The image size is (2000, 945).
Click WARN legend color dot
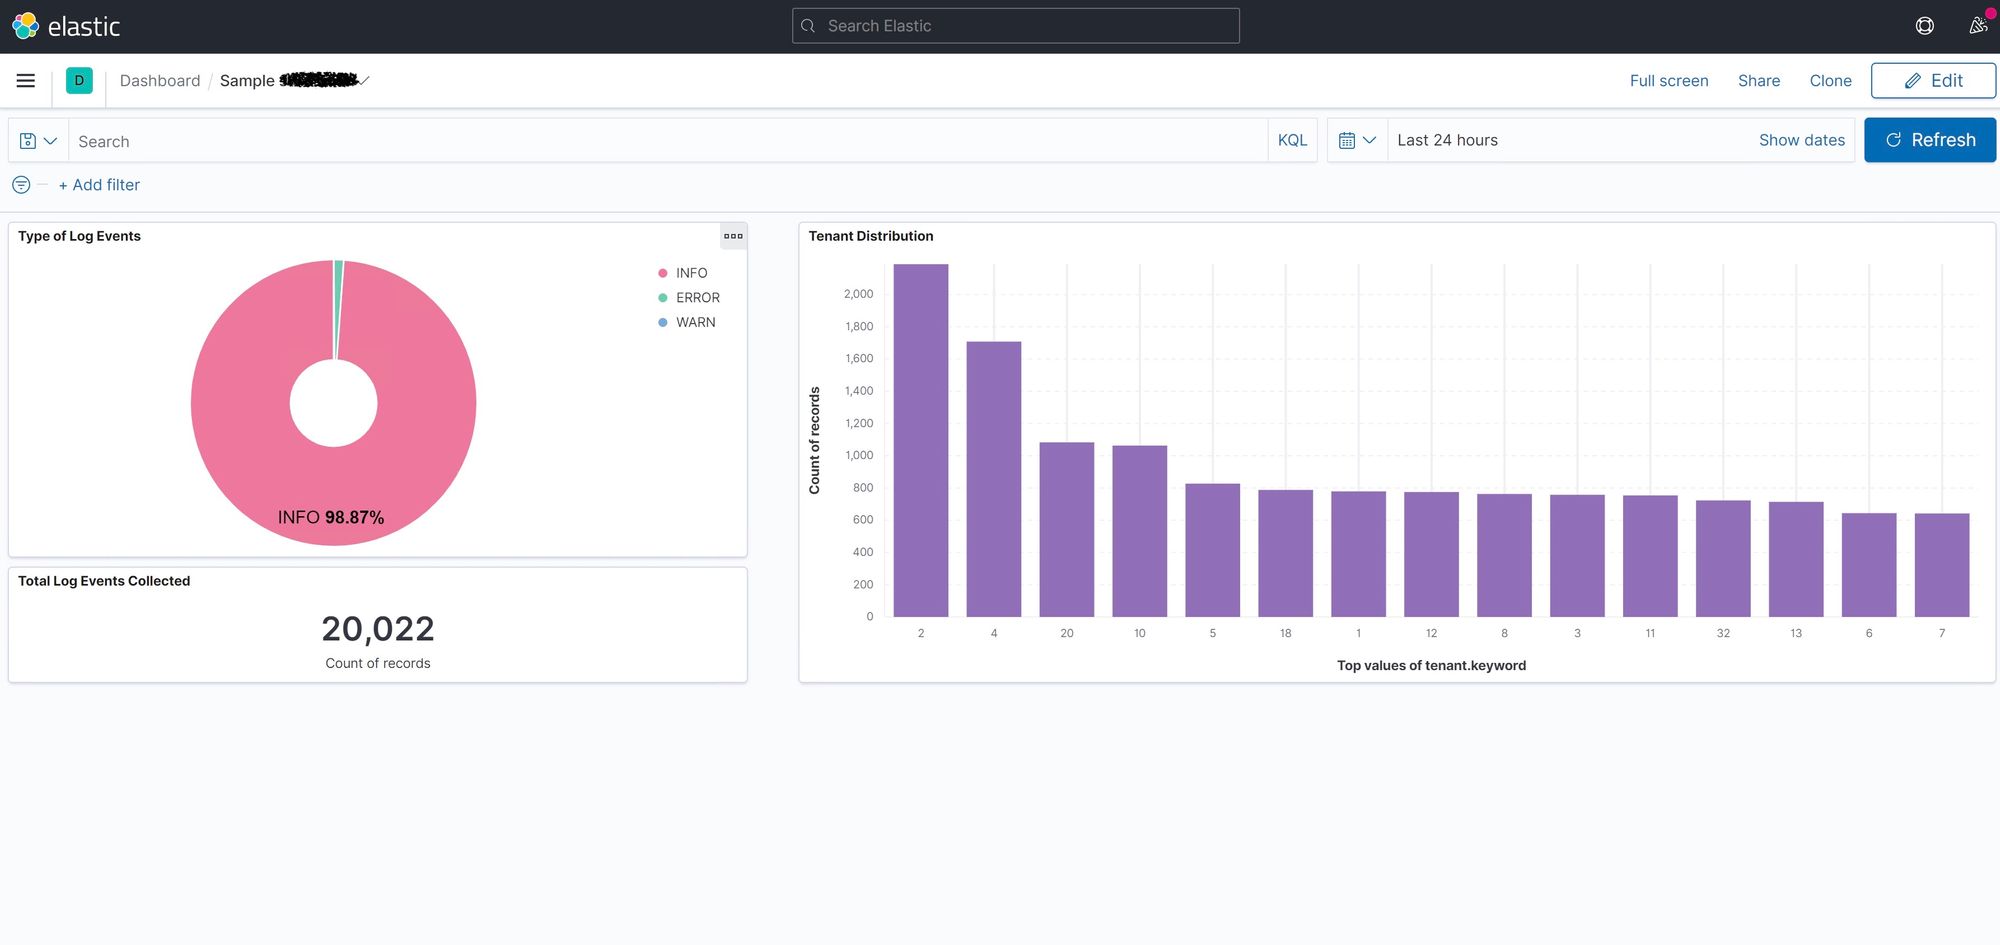tap(662, 322)
